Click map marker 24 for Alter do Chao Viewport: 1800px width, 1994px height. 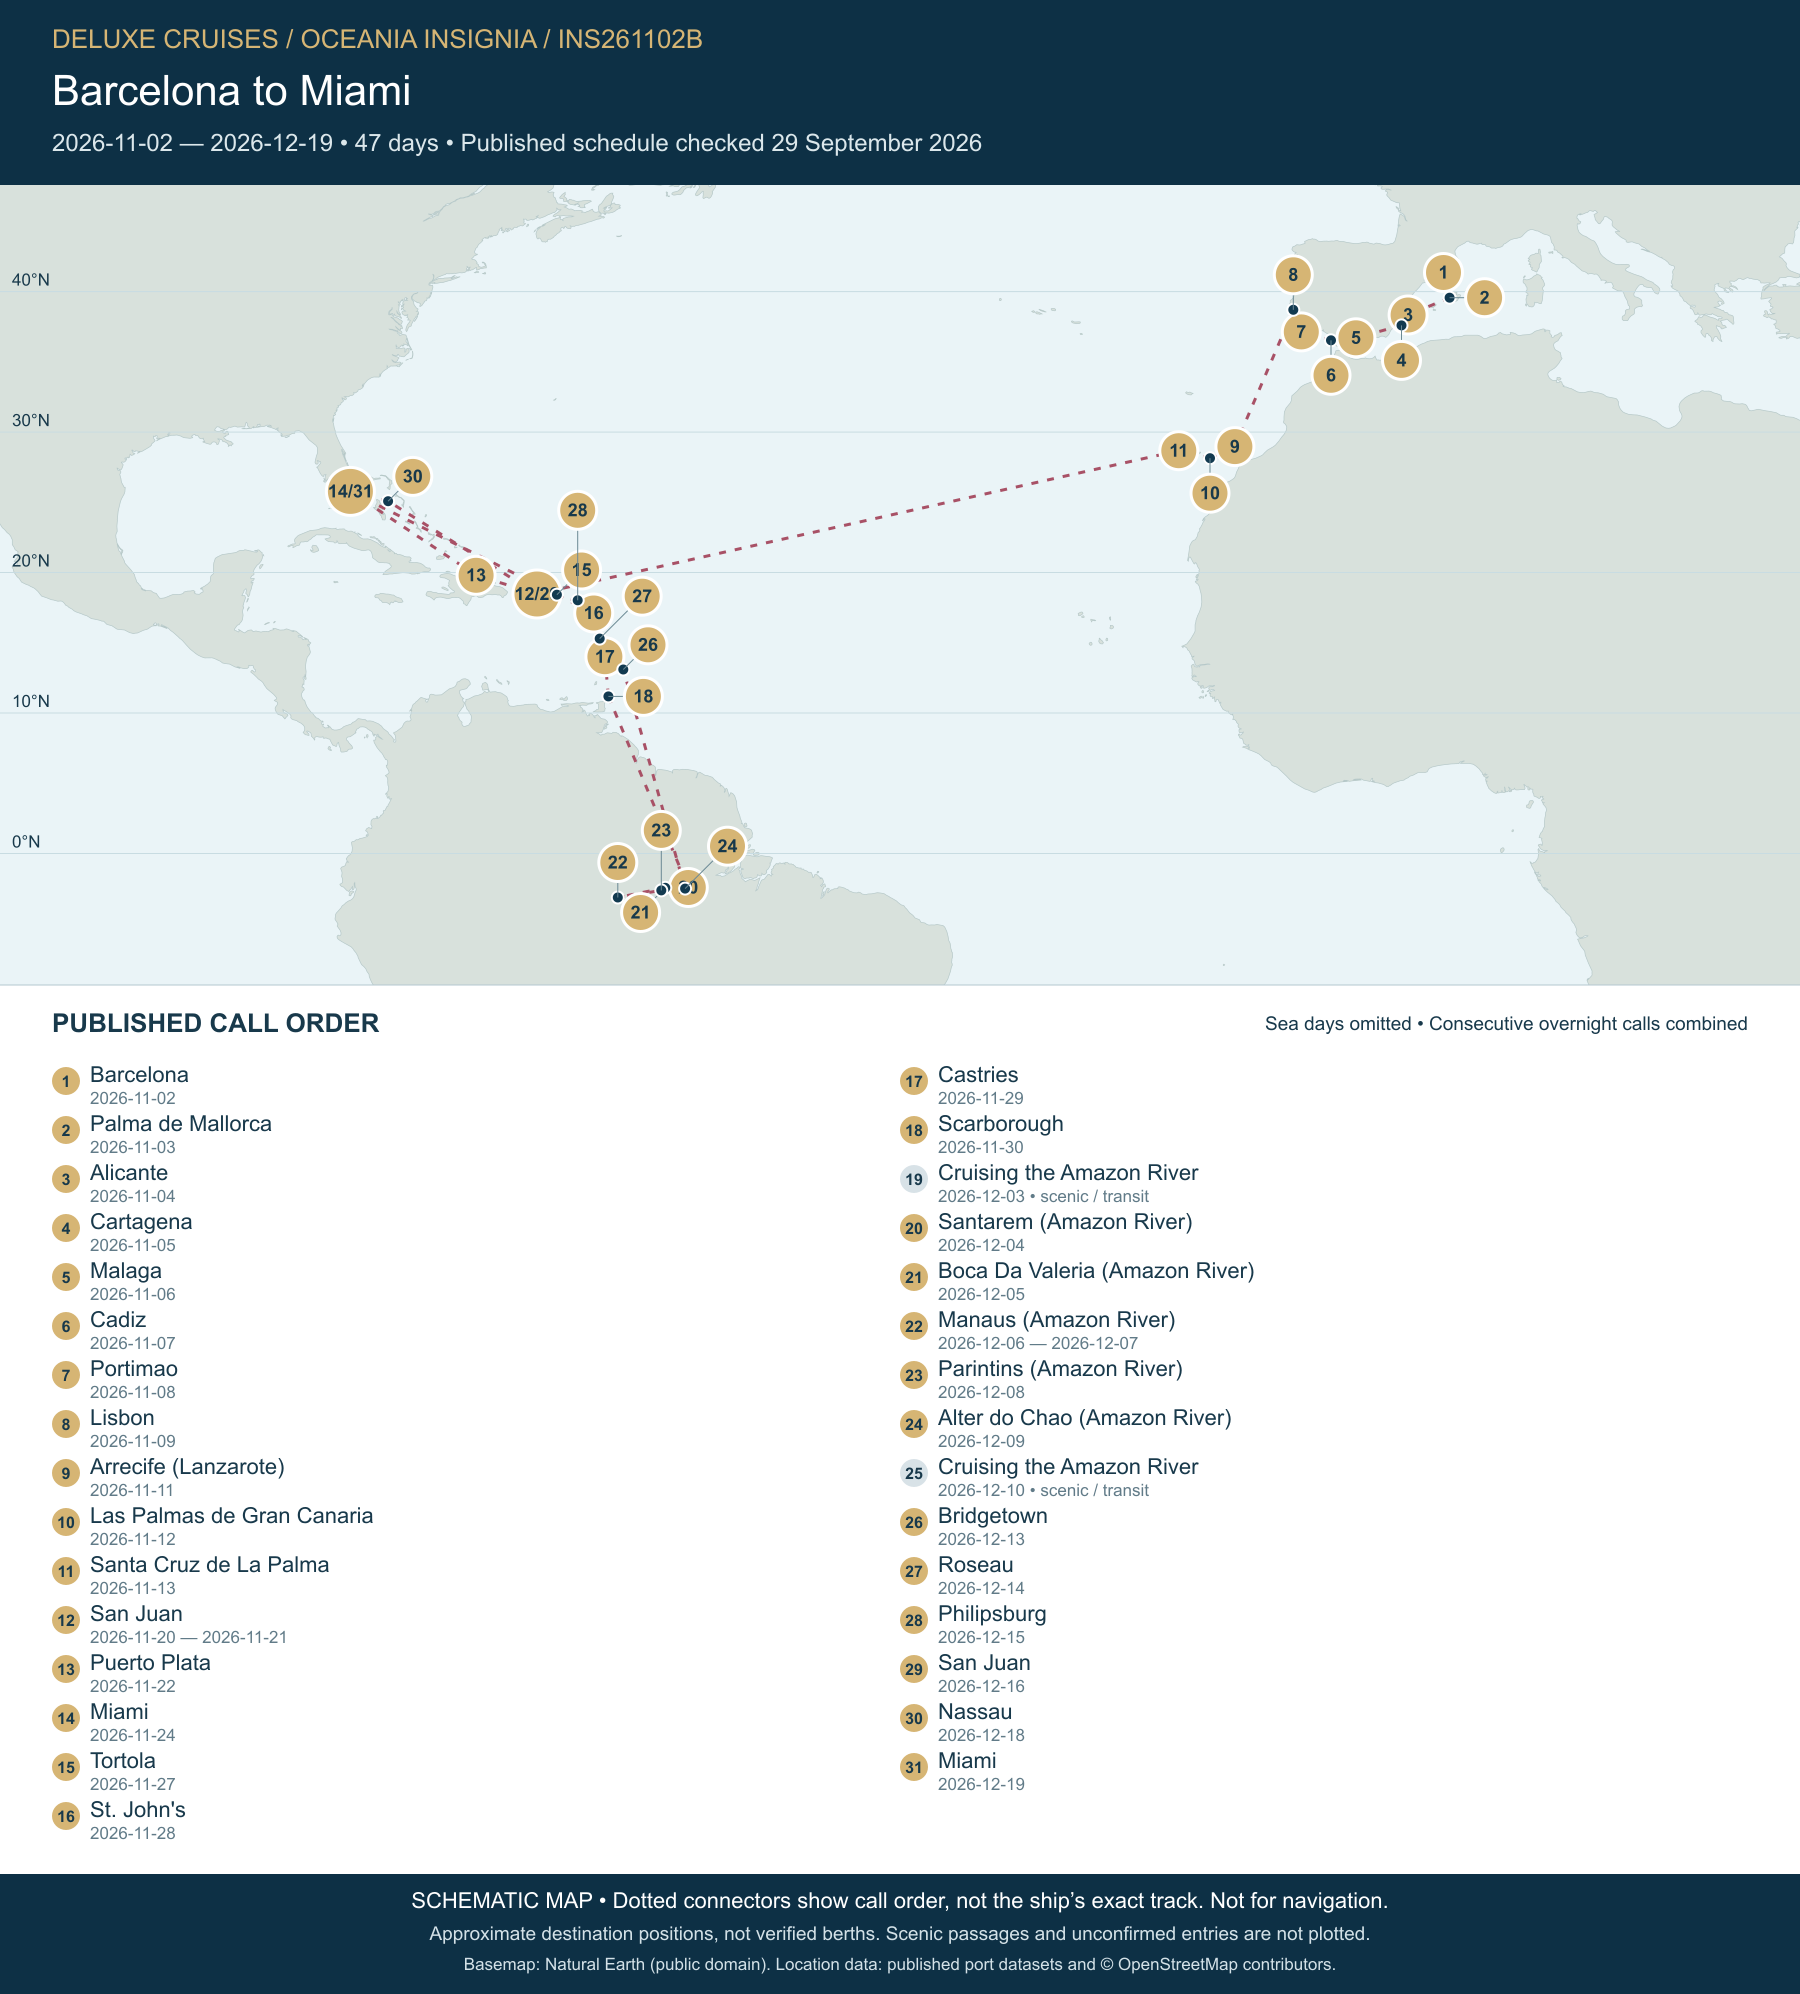coord(727,846)
